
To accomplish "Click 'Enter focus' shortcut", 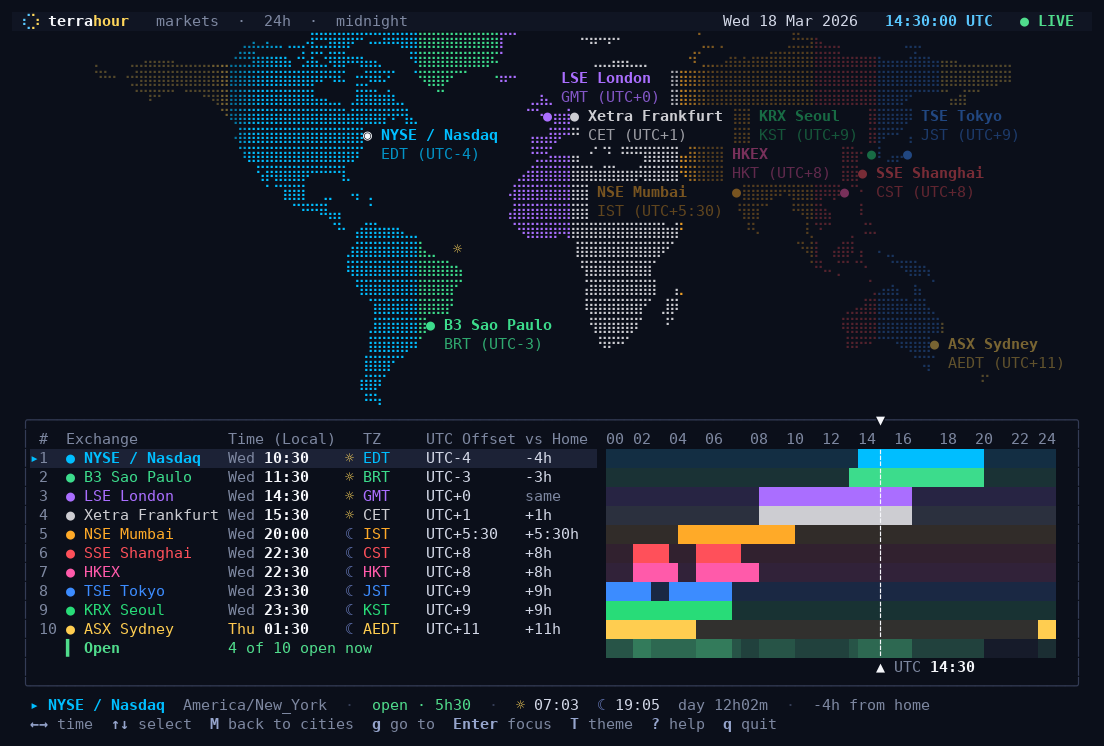I will tap(502, 724).
